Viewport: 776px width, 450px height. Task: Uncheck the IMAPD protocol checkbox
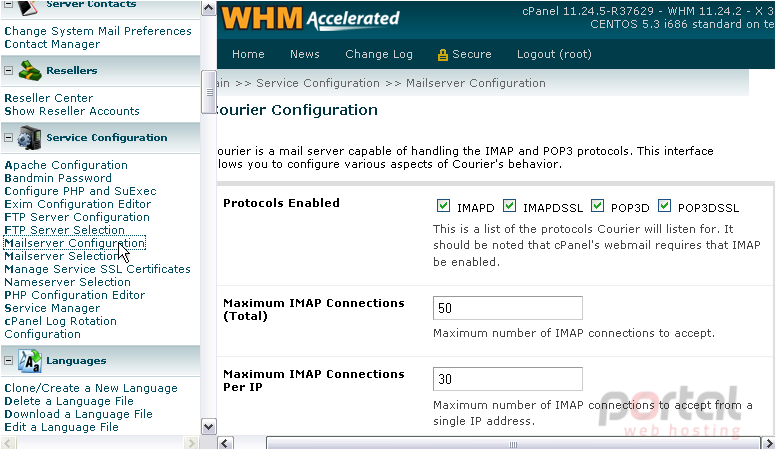pos(443,205)
